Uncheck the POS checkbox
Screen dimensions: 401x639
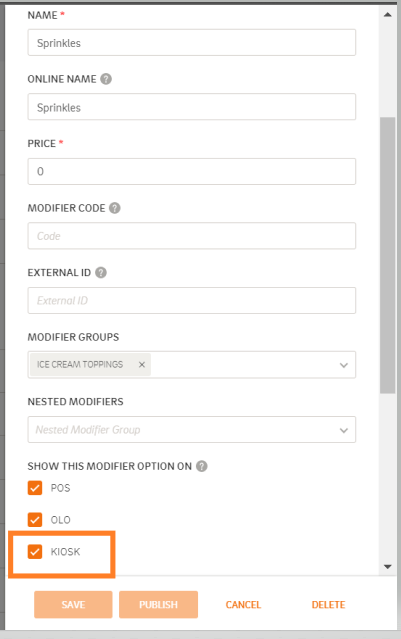(x=35, y=487)
